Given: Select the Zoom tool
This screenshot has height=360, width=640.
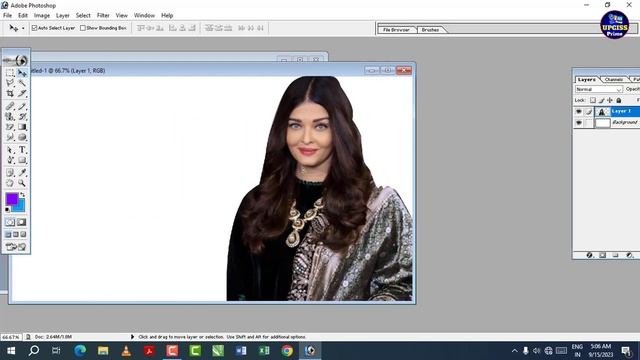Looking at the screenshot, I should pyautogui.click(x=22, y=183).
